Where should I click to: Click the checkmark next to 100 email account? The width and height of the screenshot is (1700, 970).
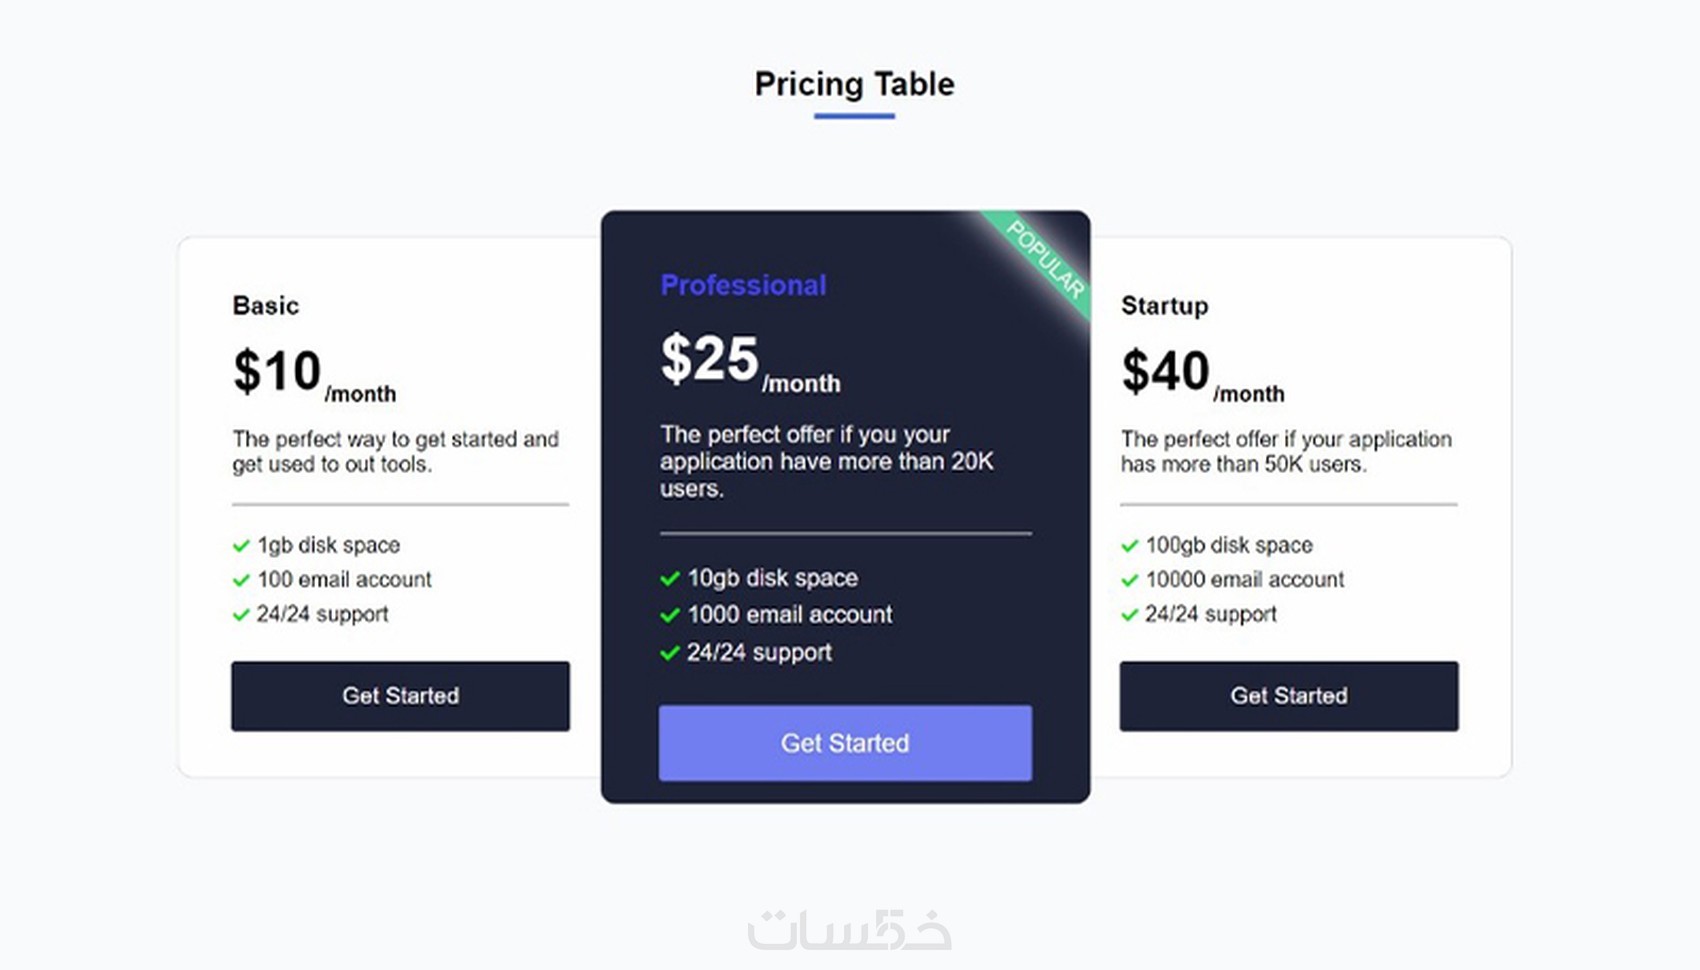tap(241, 580)
